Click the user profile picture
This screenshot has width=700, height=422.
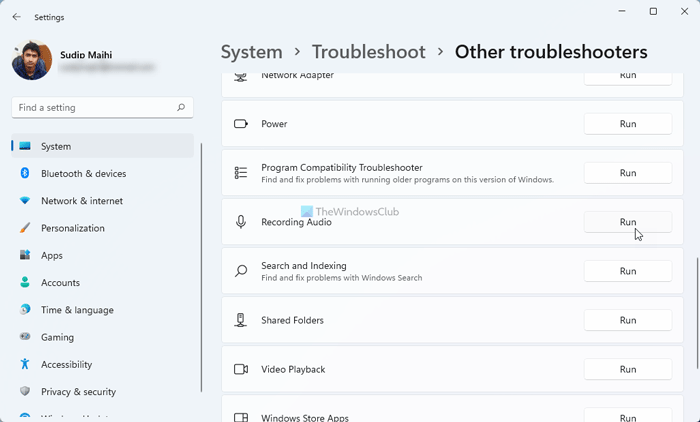pos(31,60)
